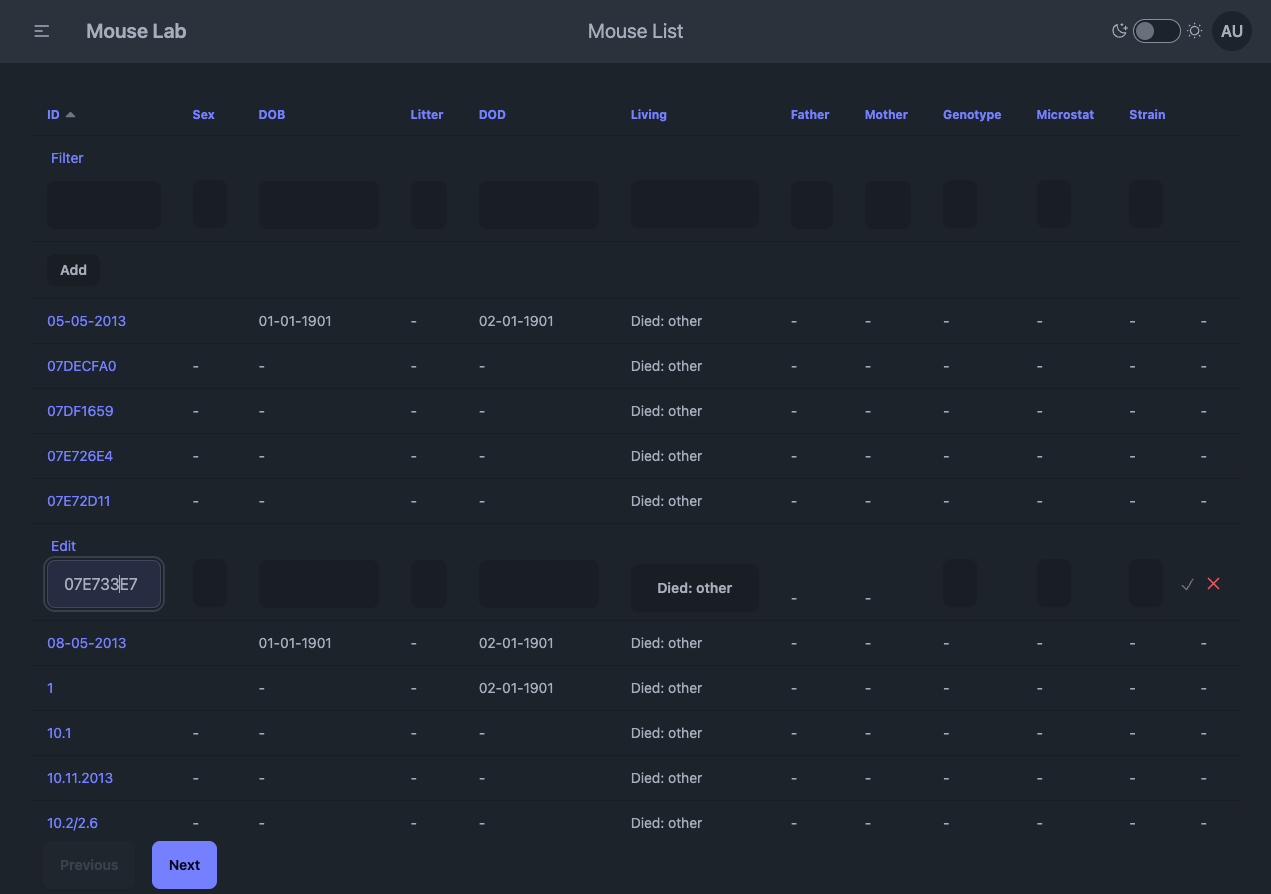The width and height of the screenshot is (1271, 894).
Task: Open the hamburger sidebar menu
Action: (x=42, y=31)
